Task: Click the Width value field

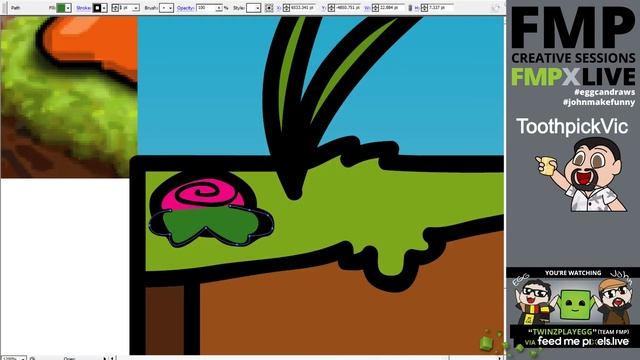Action: pos(392,8)
